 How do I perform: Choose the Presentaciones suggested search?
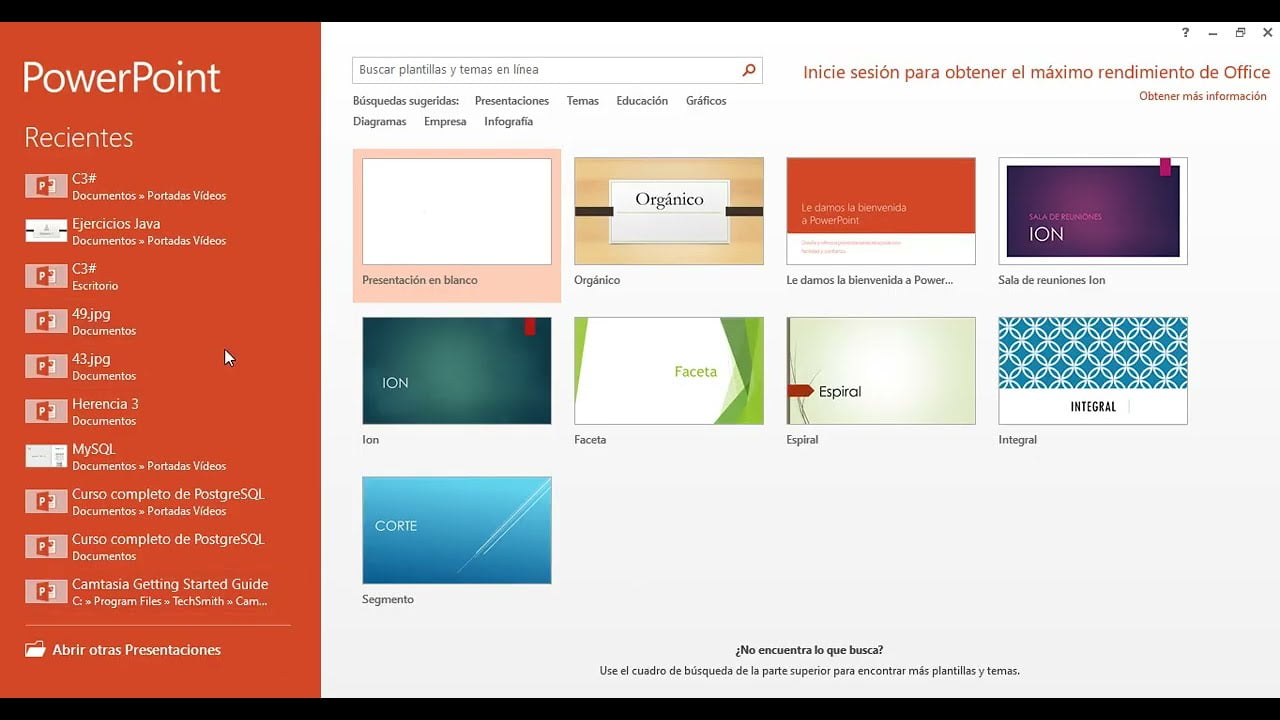pyautogui.click(x=512, y=101)
